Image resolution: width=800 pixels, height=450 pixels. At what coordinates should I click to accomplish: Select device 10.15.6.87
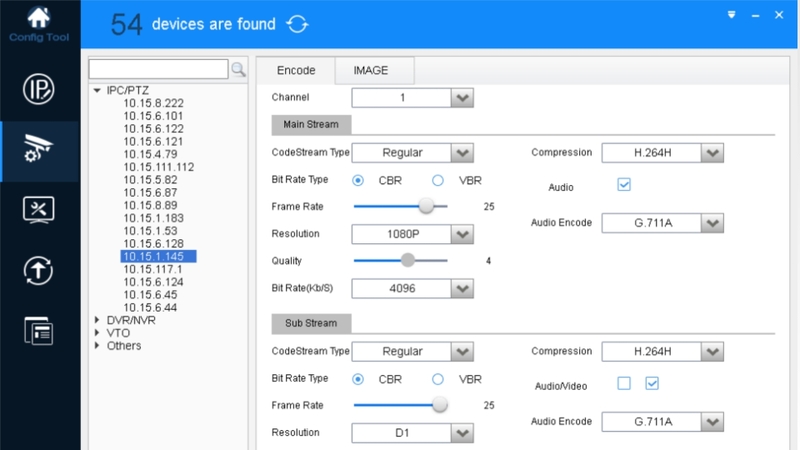click(x=151, y=192)
